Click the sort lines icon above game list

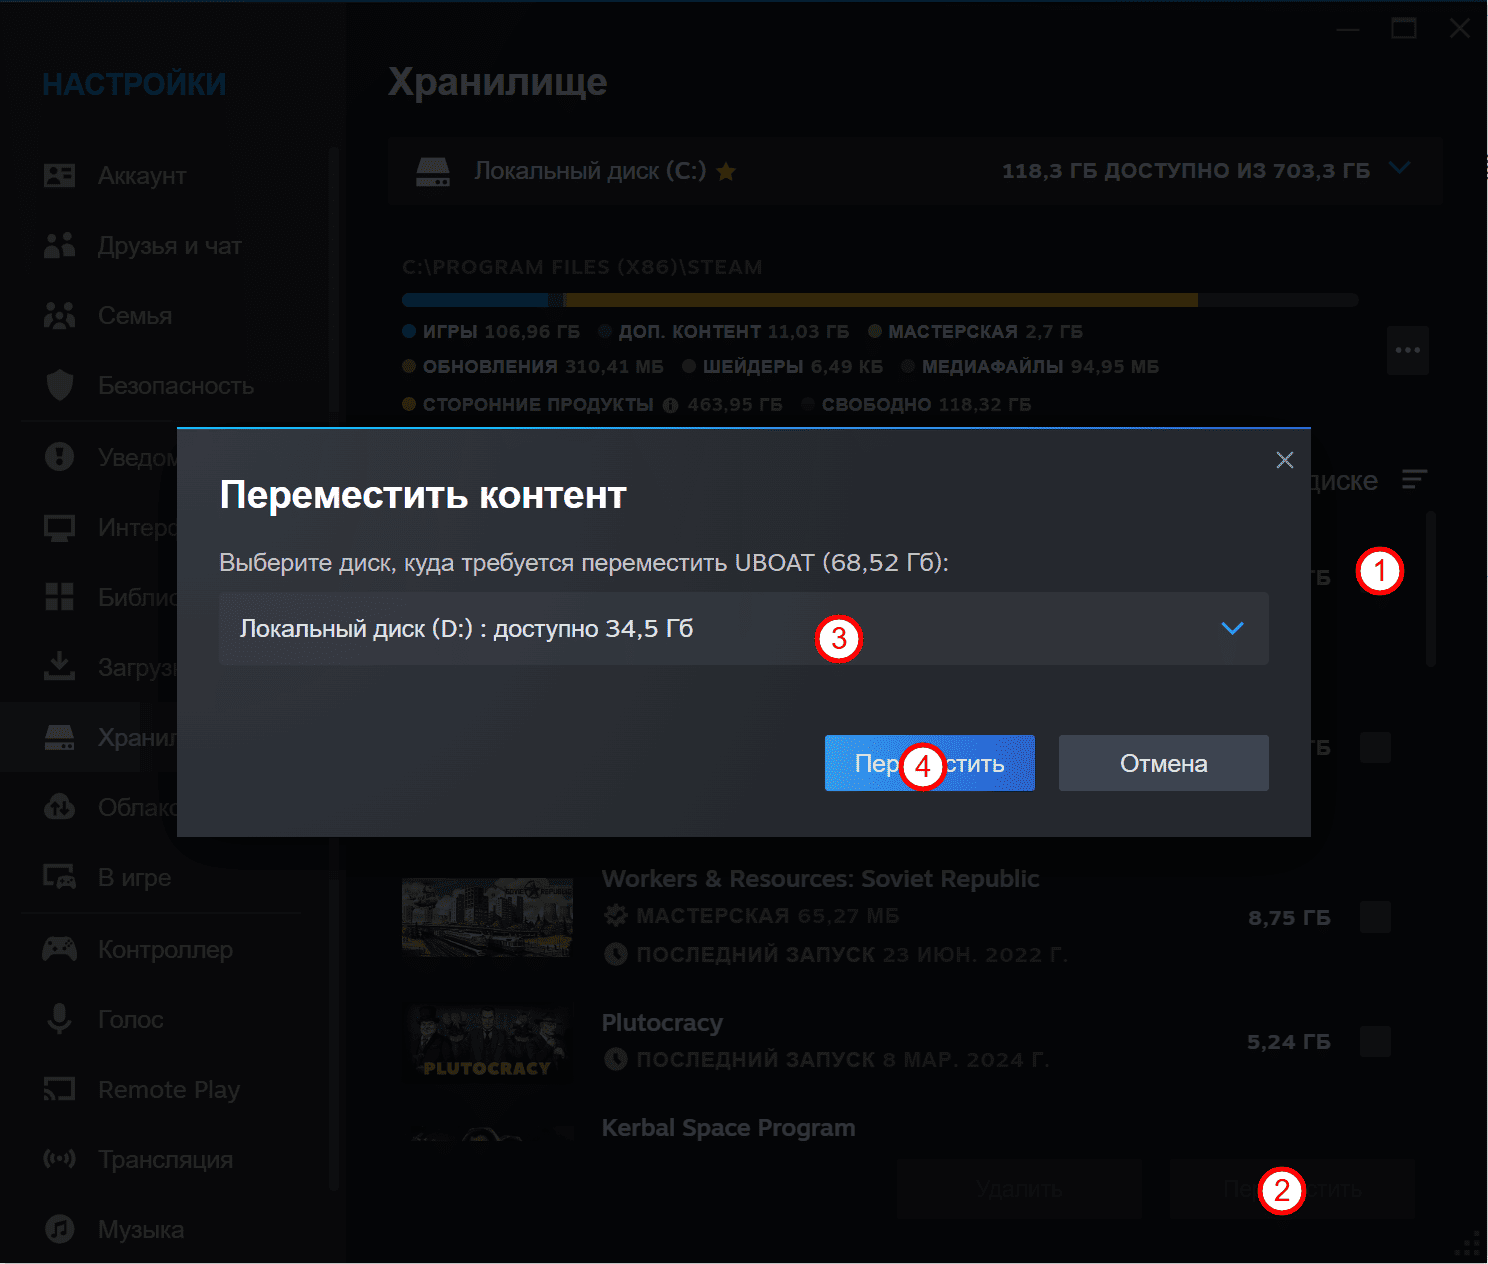1414,480
